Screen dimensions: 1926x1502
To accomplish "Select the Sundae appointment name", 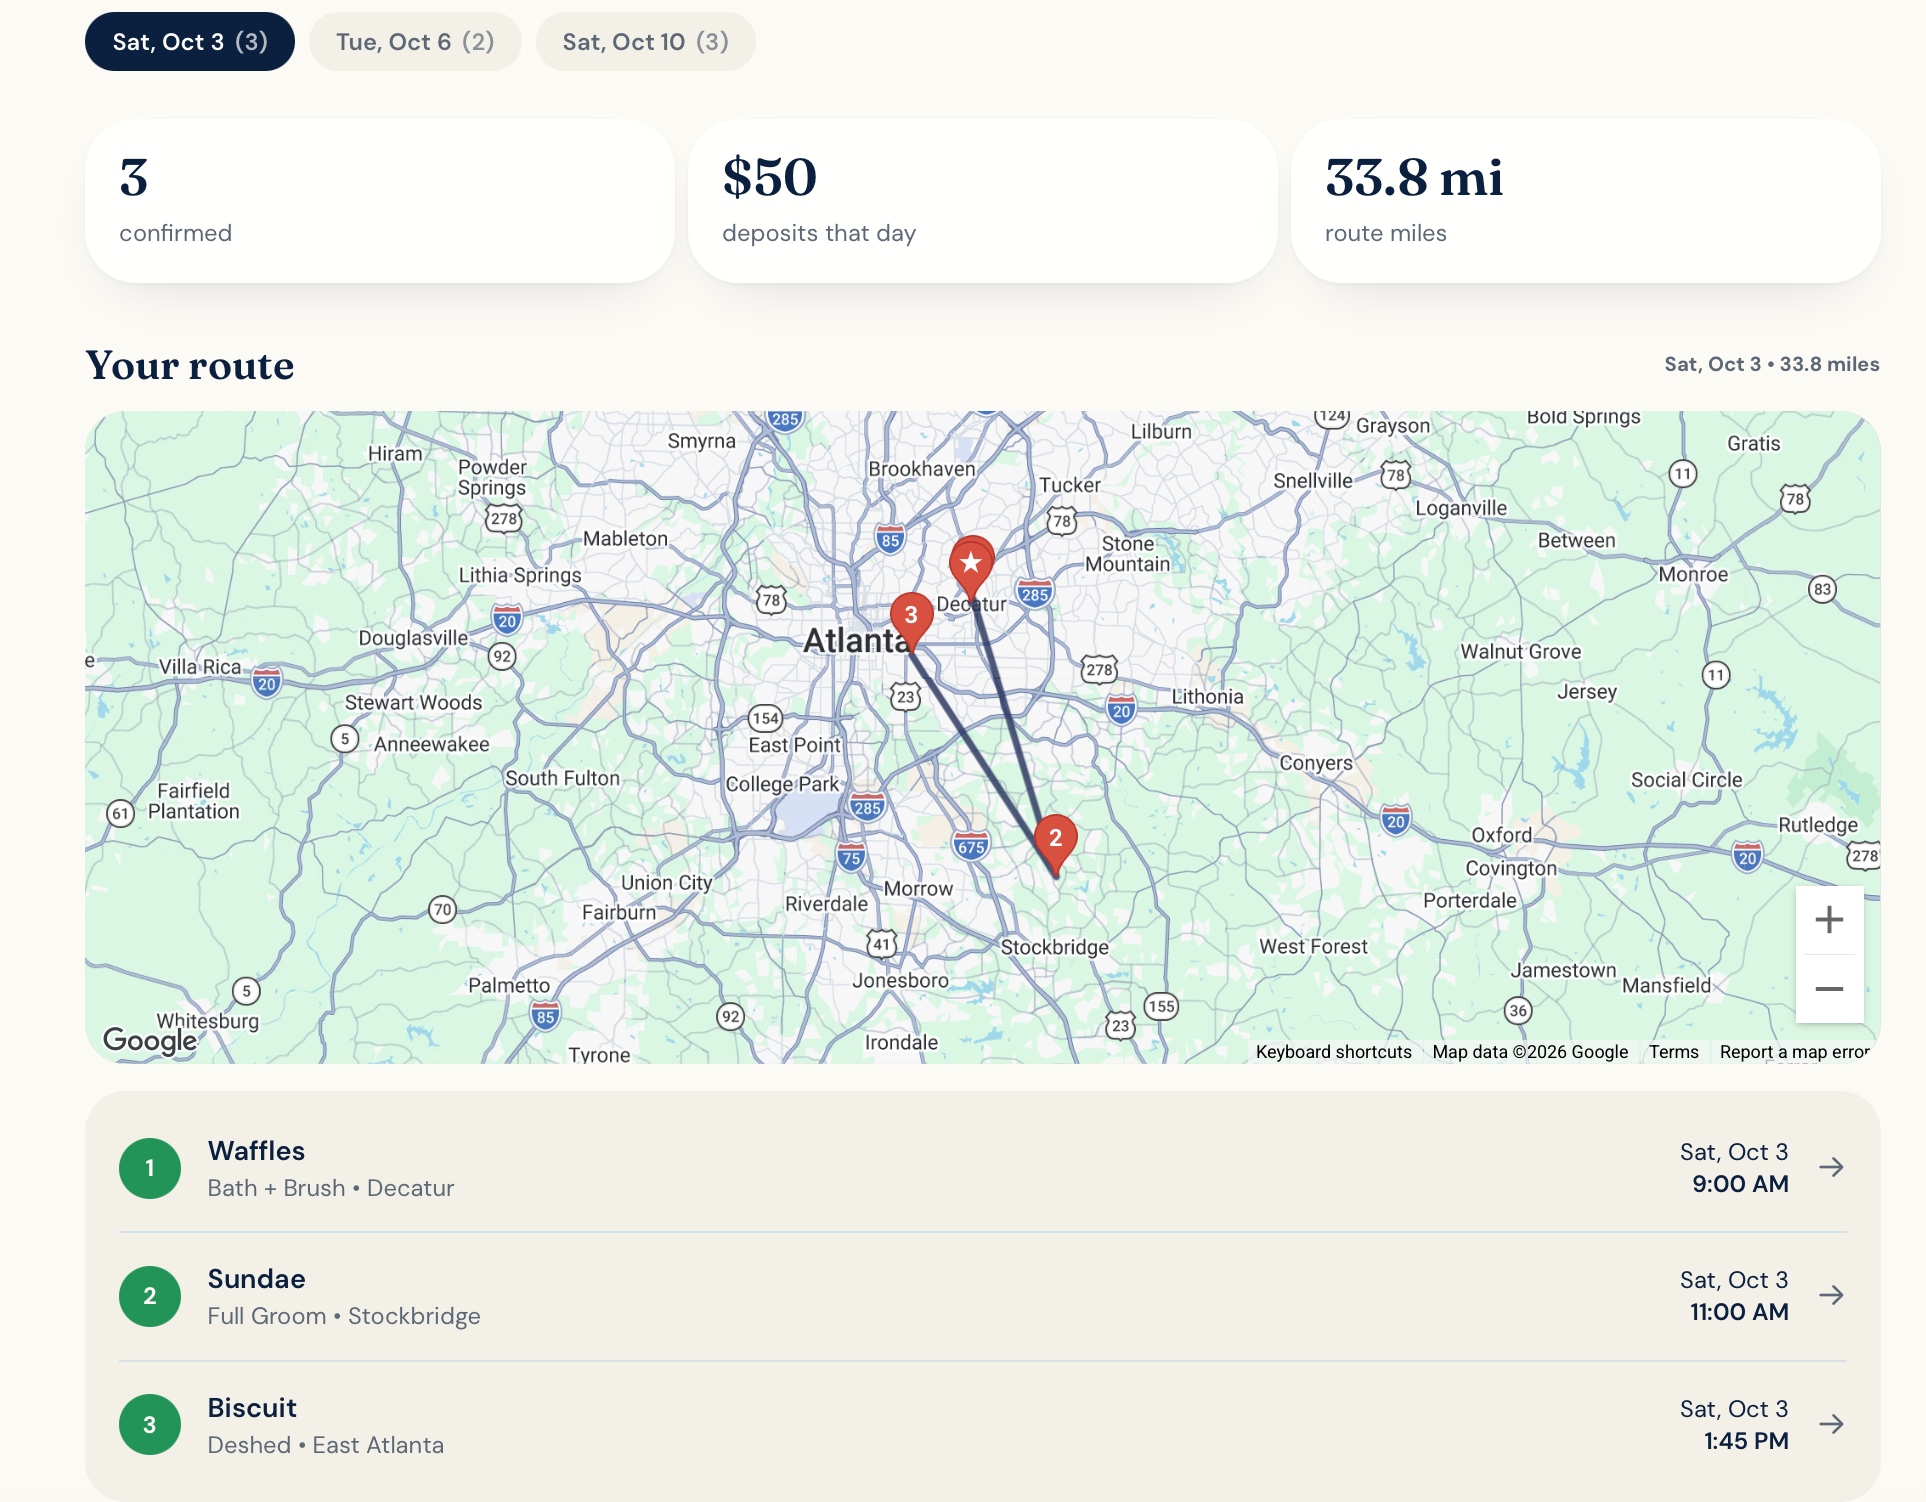I will [256, 1279].
